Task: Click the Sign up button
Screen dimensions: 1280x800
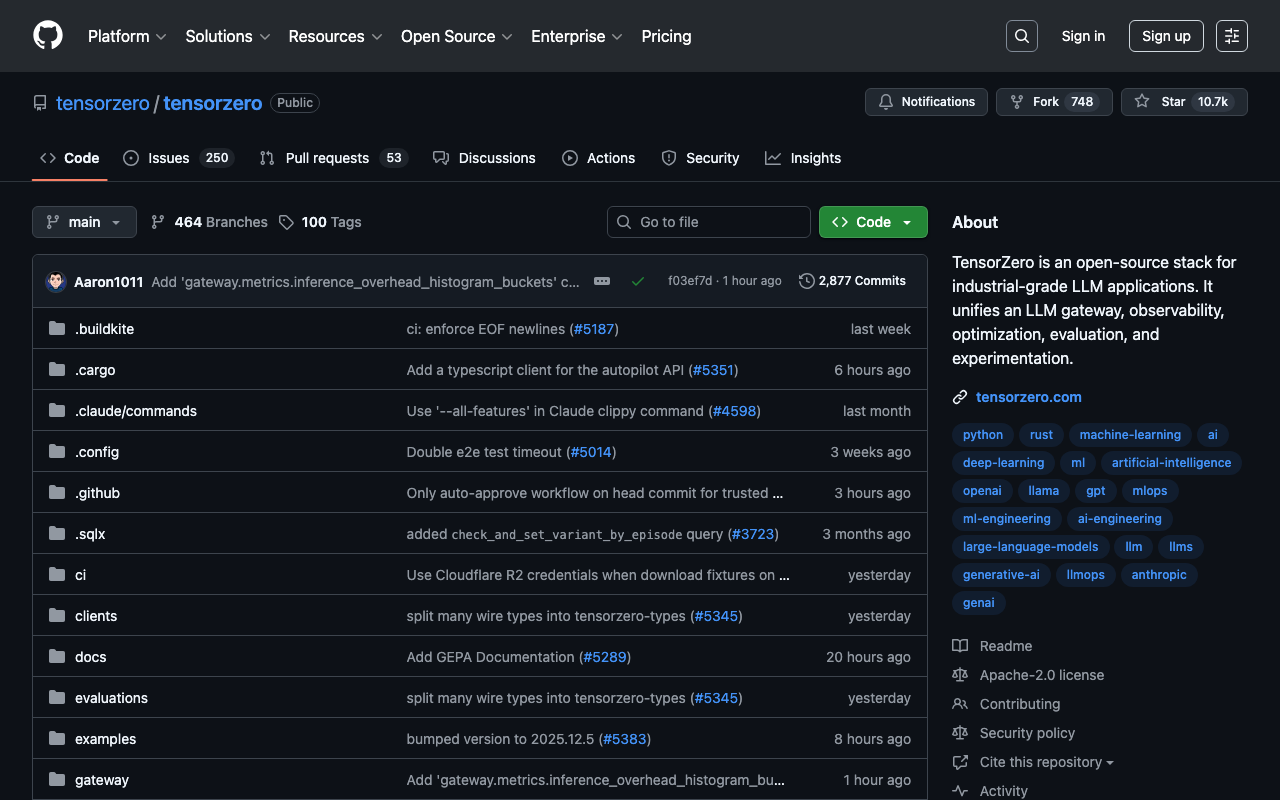Action: [x=1166, y=36]
